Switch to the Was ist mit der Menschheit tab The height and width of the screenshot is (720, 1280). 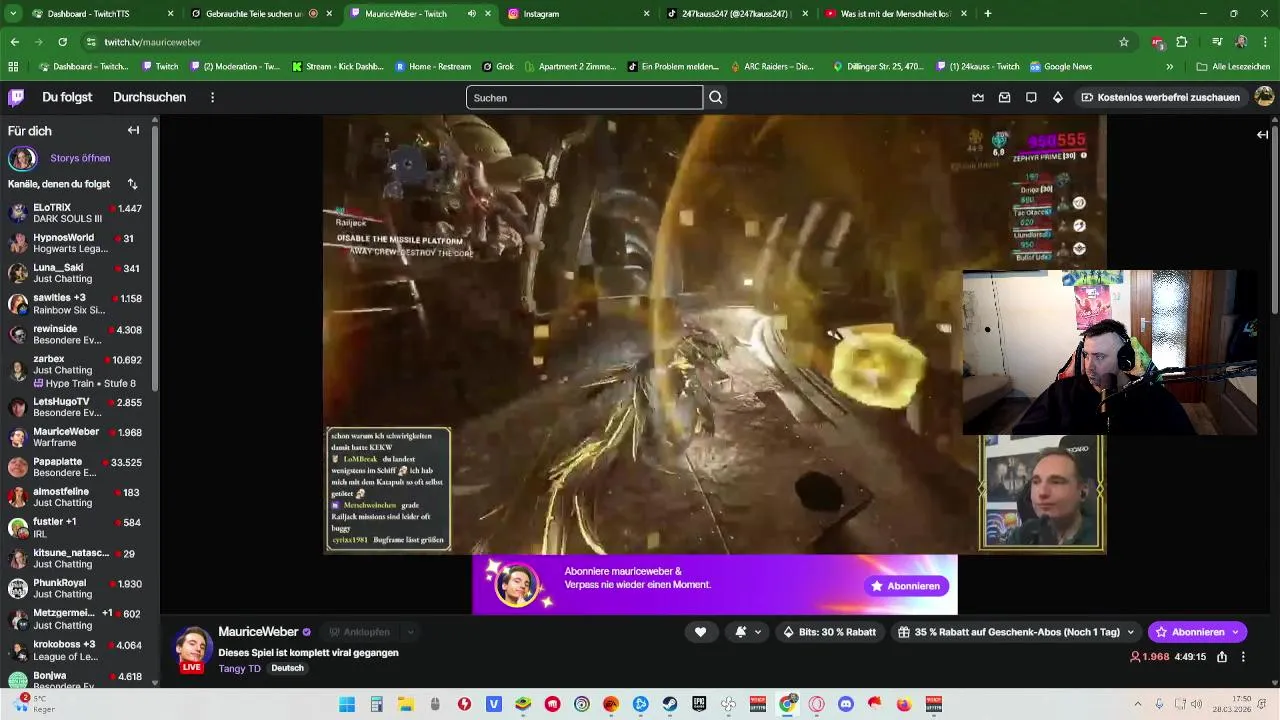[x=895, y=14]
